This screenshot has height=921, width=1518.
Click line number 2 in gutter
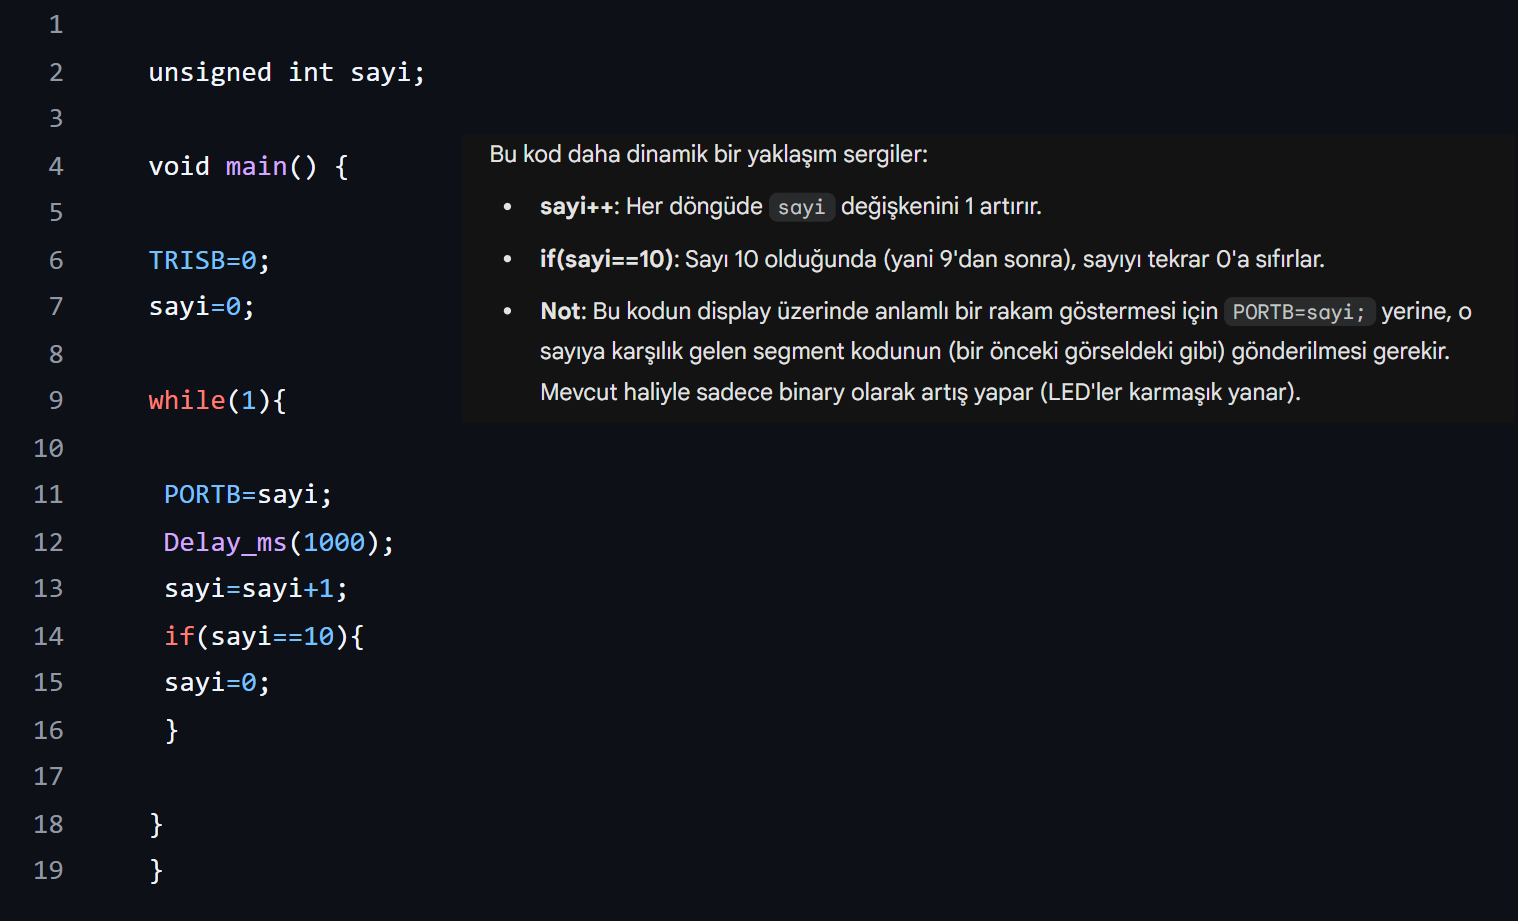pos(56,72)
